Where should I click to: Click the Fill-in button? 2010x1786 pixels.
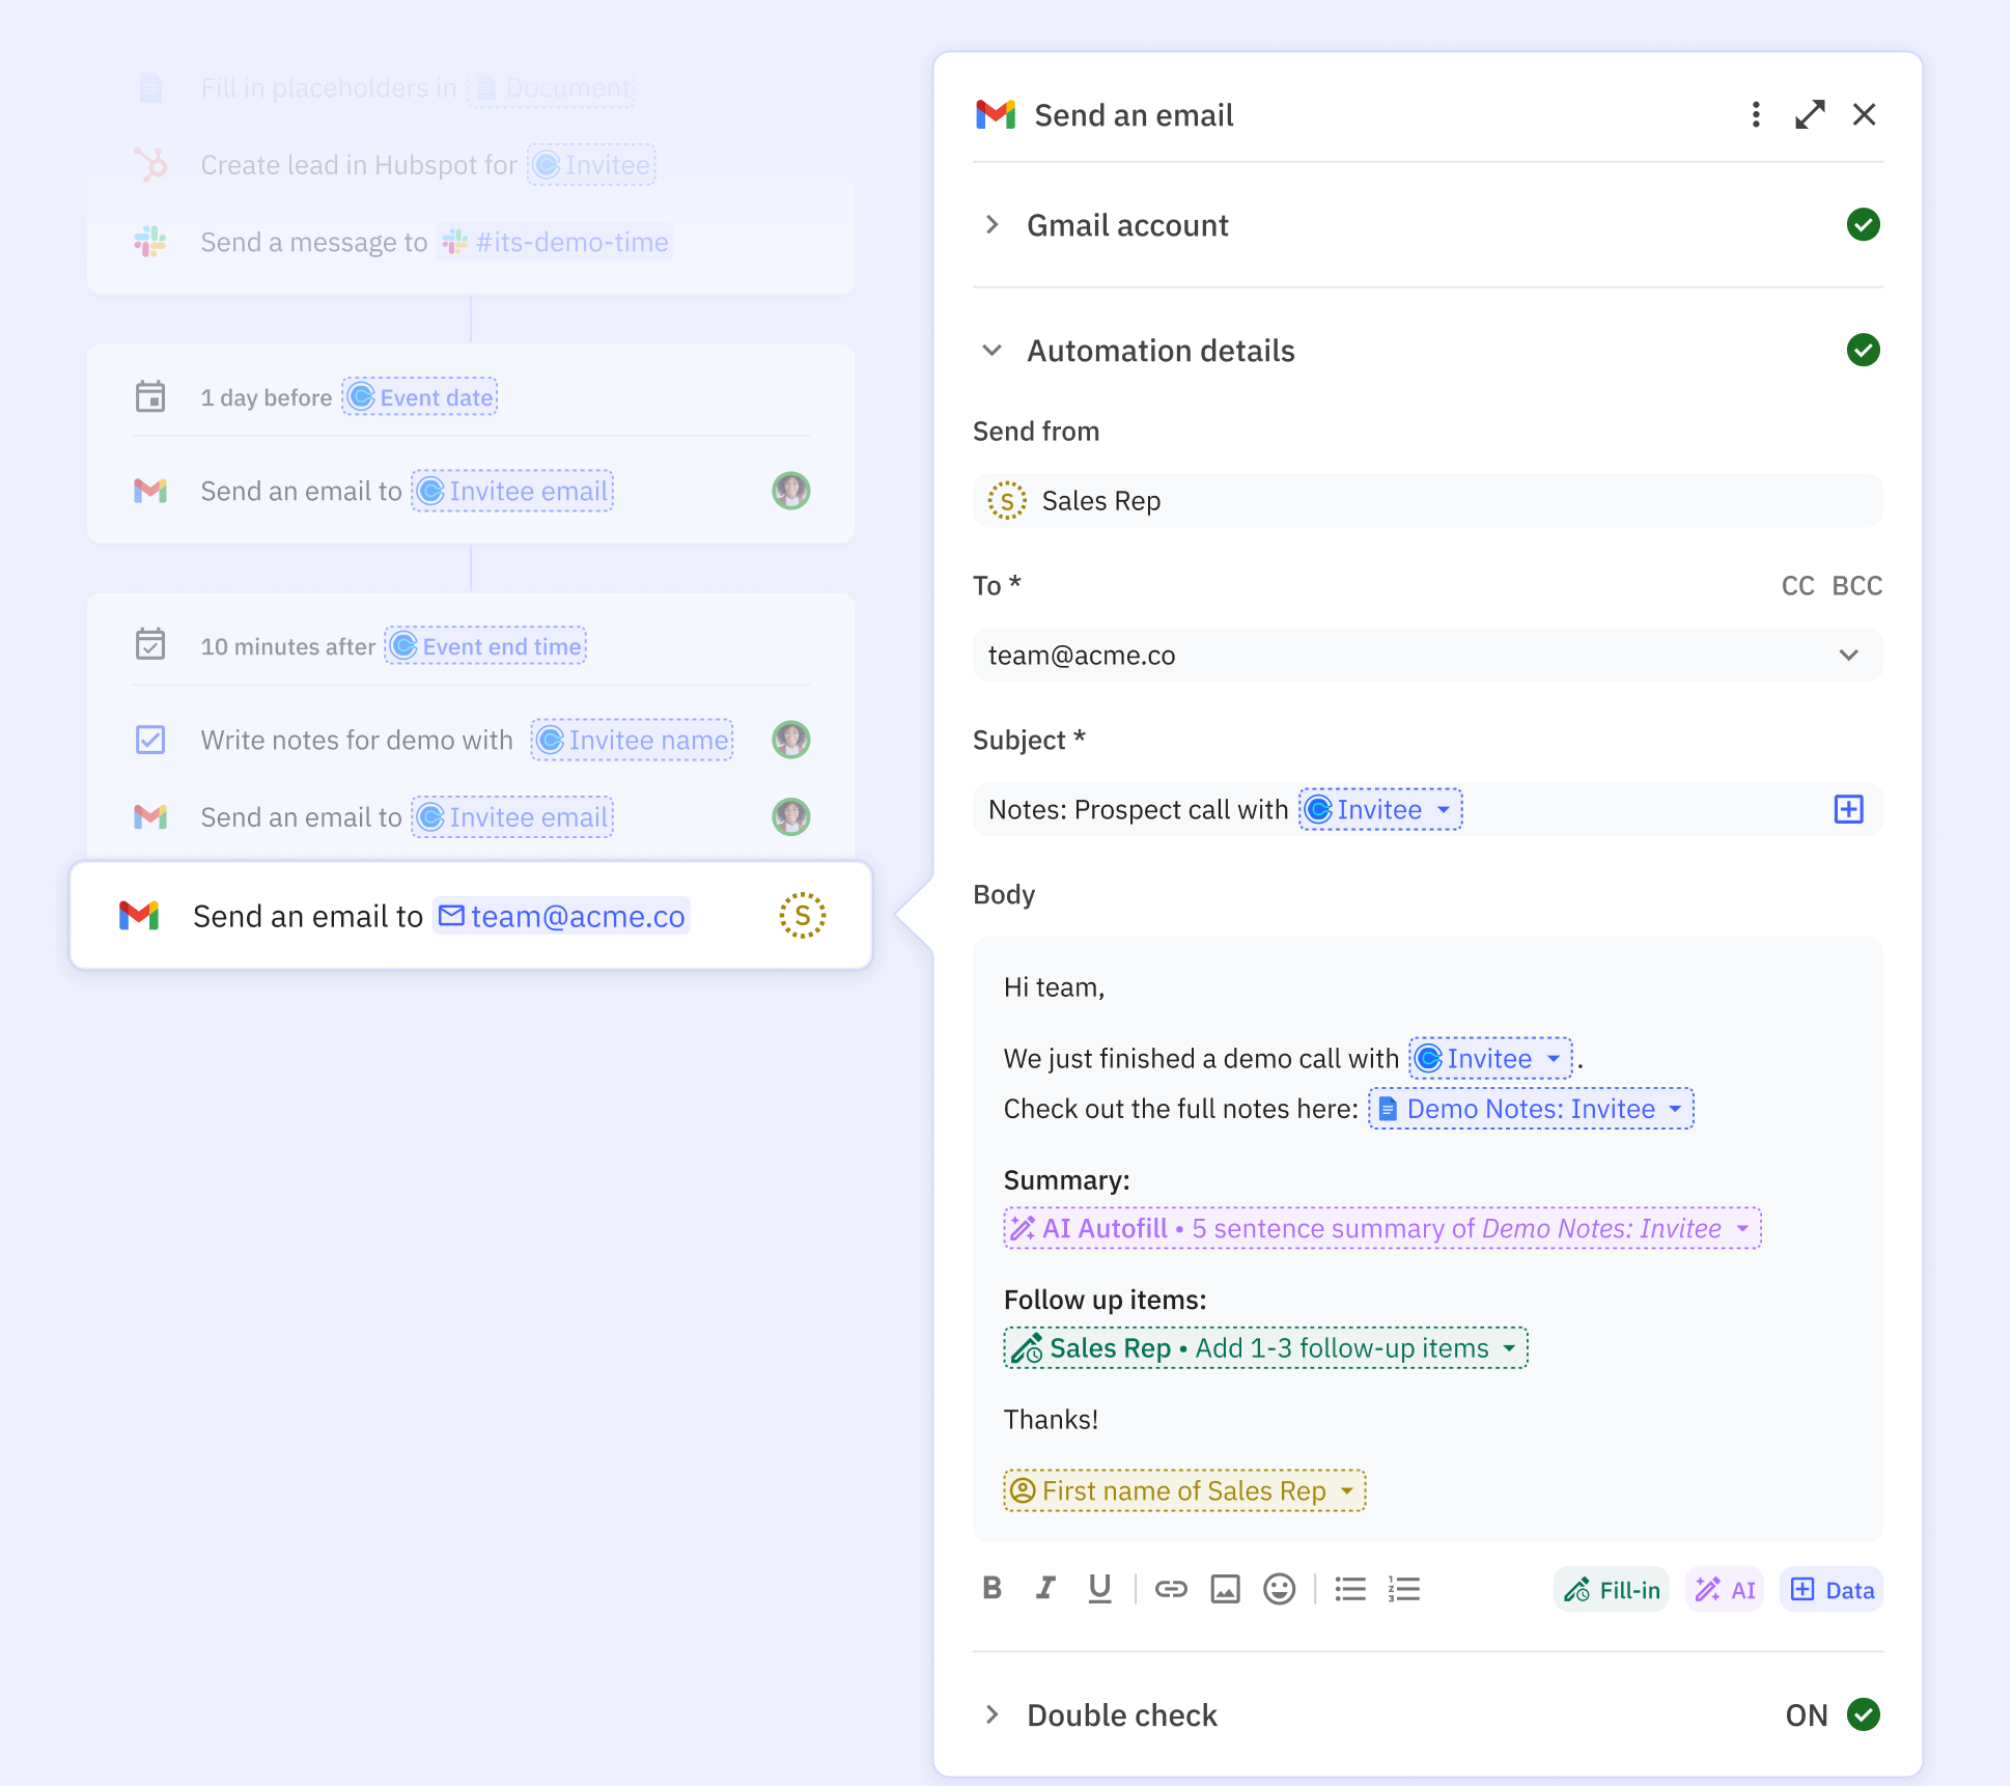[1611, 1590]
